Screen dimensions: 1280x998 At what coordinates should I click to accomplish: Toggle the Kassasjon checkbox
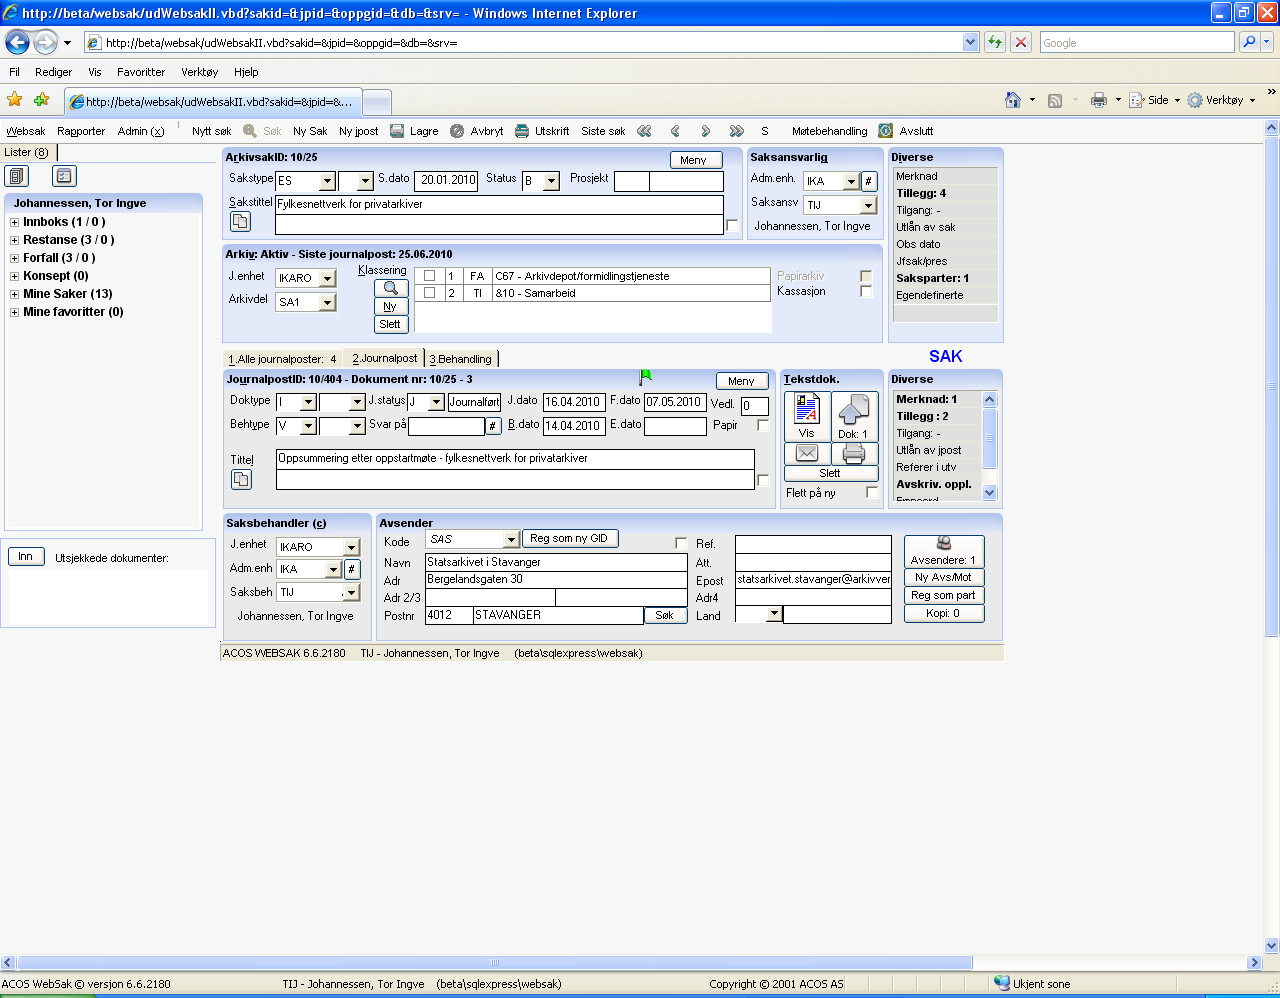[x=866, y=291]
